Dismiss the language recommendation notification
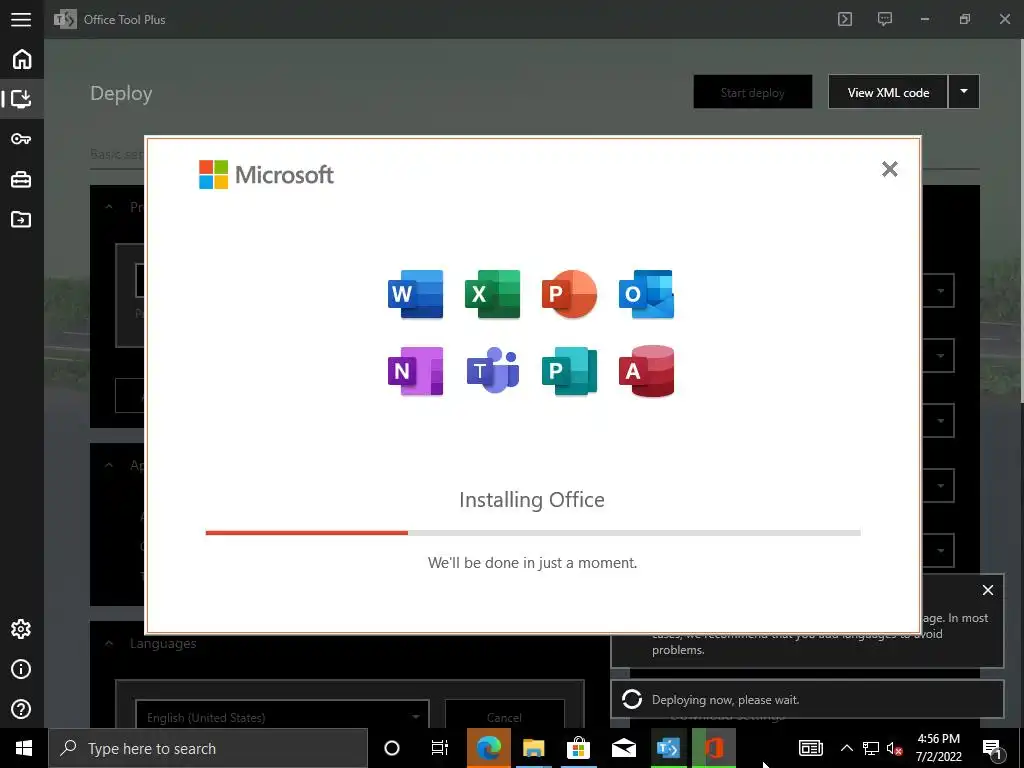The width and height of the screenshot is (1024, 768). 988,590
